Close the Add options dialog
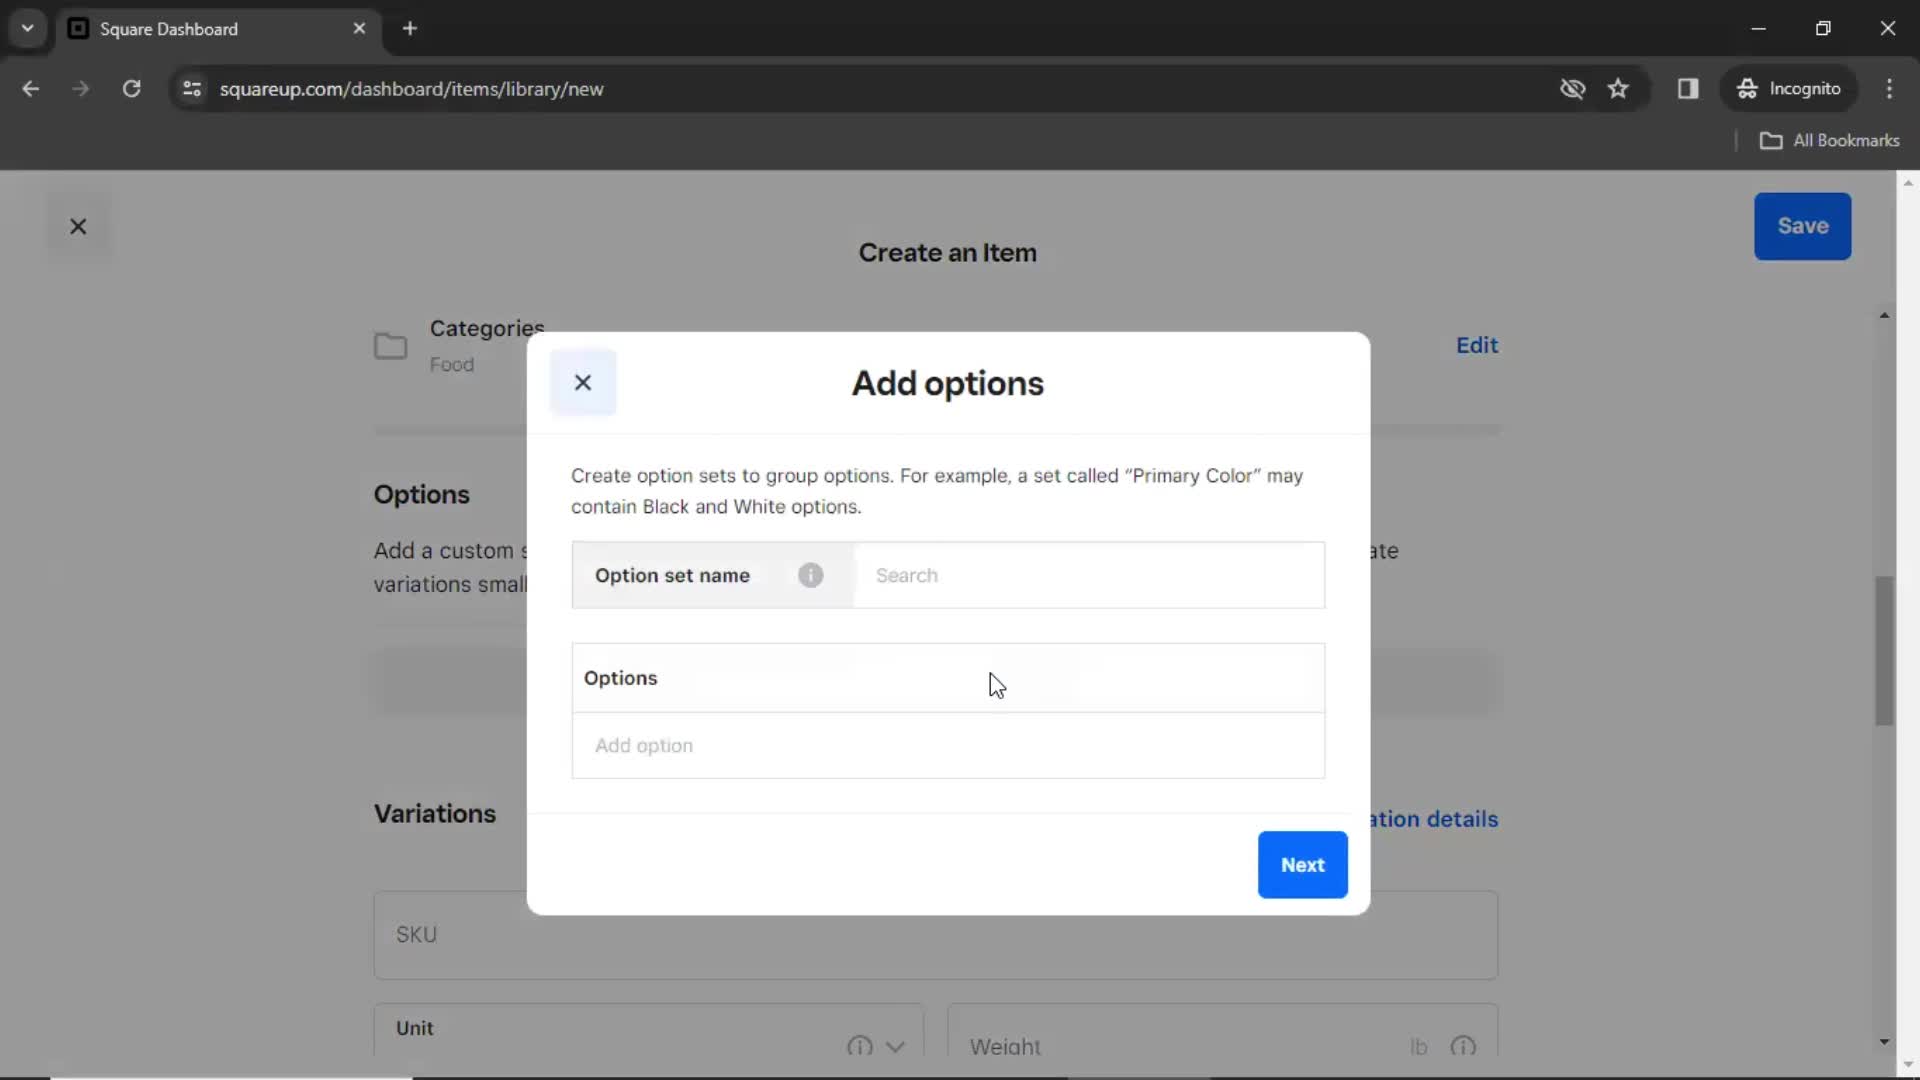 coord(583,383)
